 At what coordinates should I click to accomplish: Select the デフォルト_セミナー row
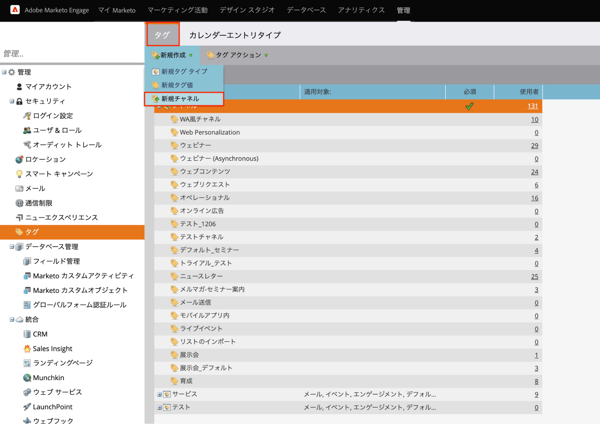coord(348,250)
